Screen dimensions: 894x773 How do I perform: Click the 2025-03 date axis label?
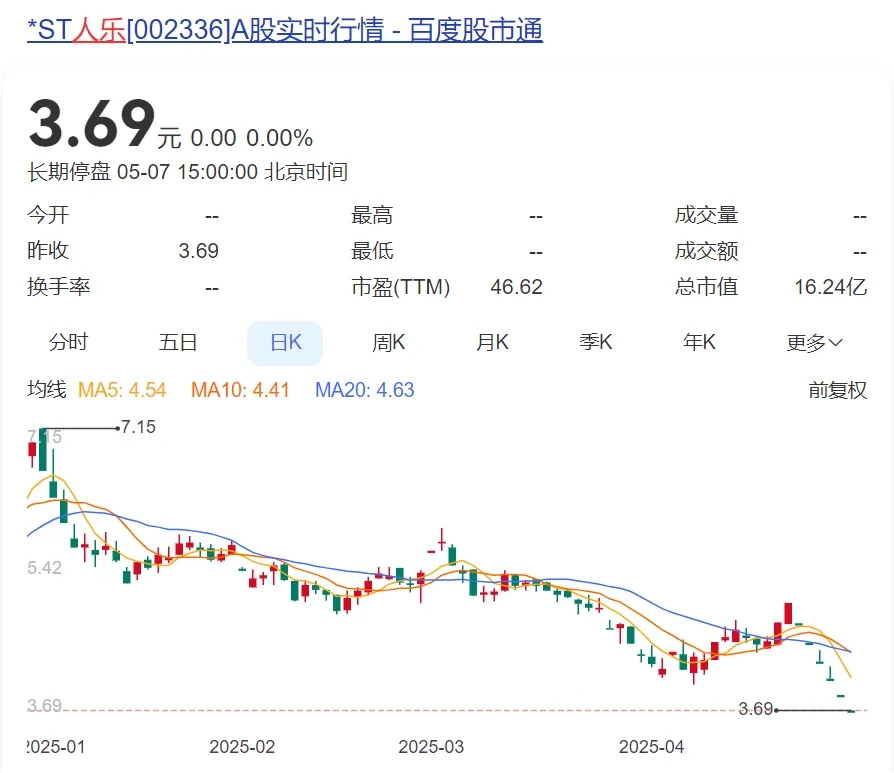tap(431, 747)
